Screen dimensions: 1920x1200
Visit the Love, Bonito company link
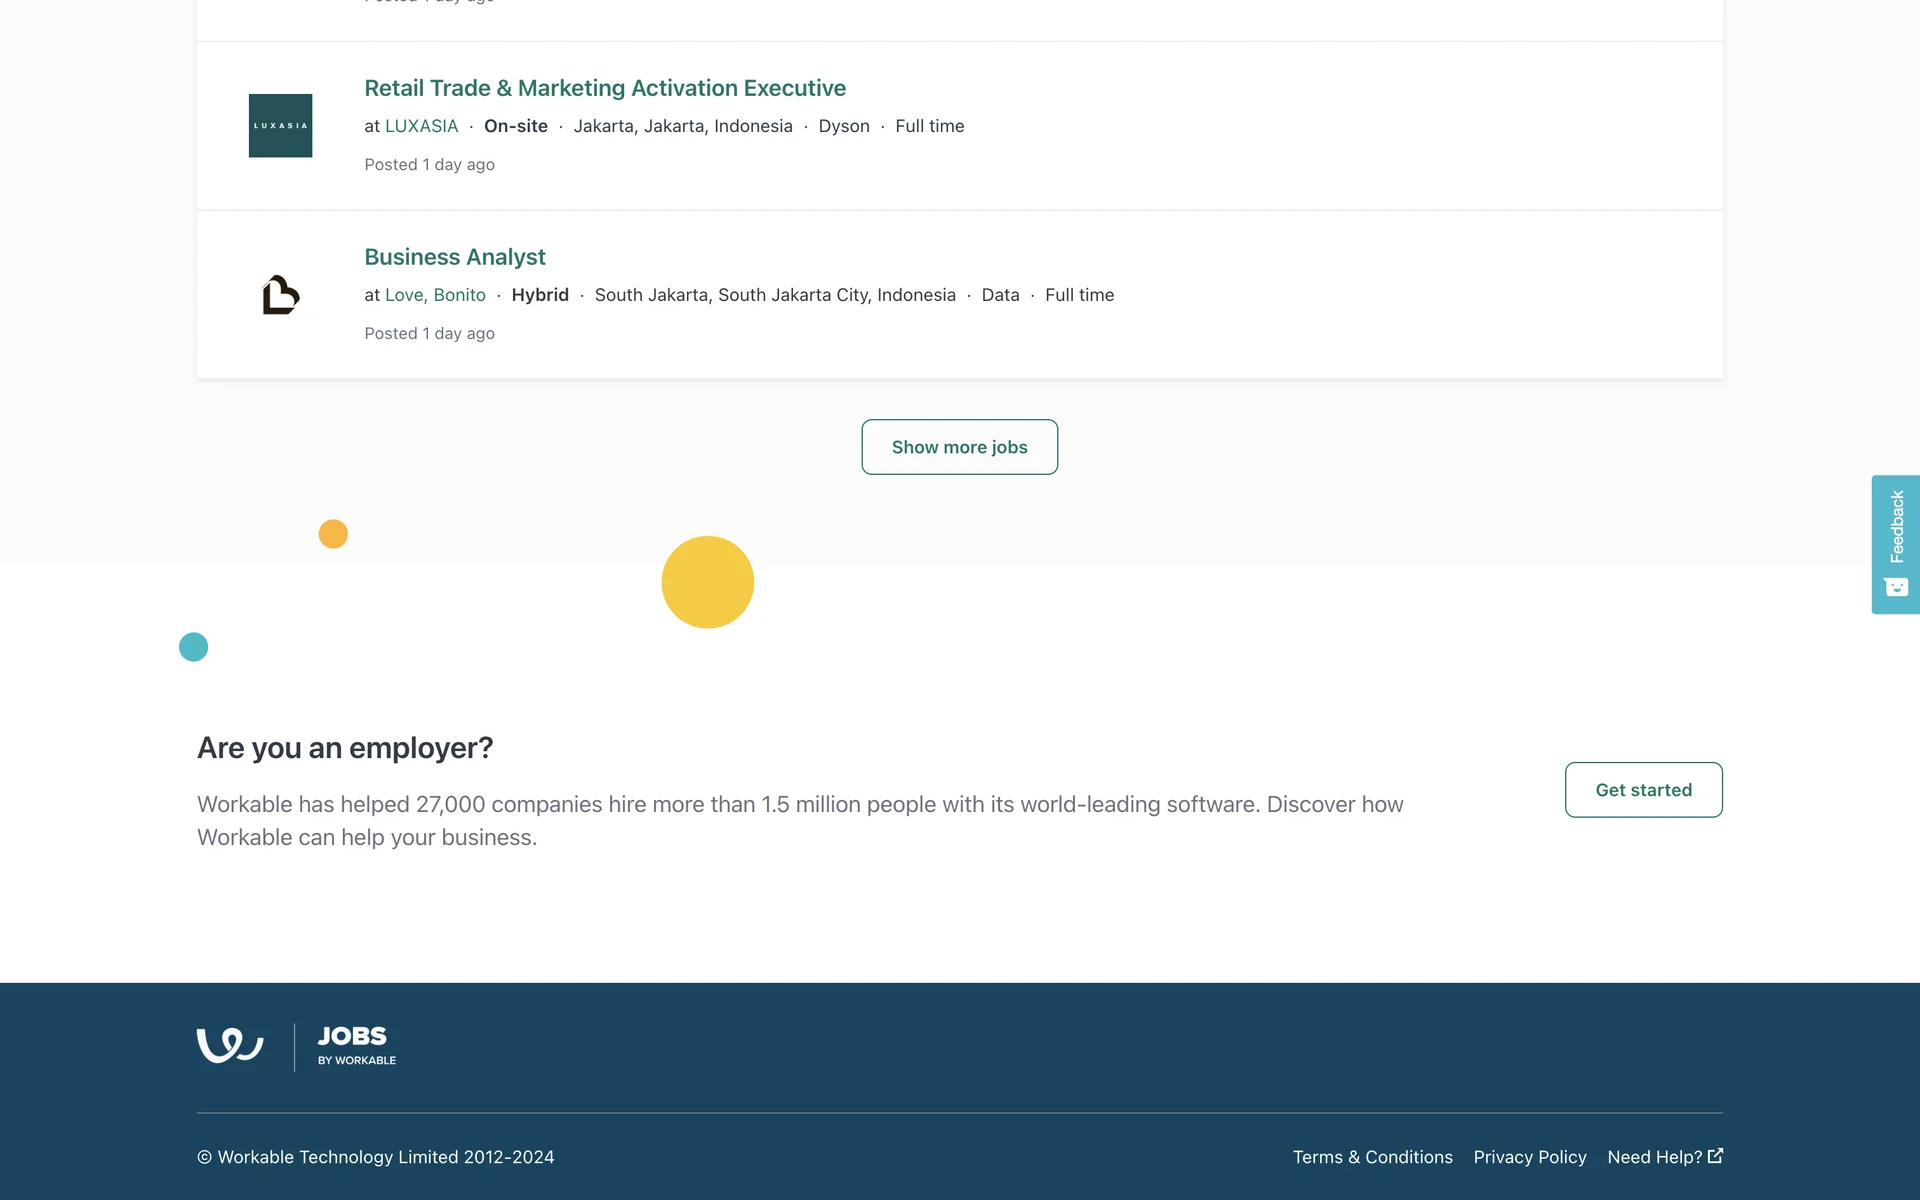click(435, 295)
